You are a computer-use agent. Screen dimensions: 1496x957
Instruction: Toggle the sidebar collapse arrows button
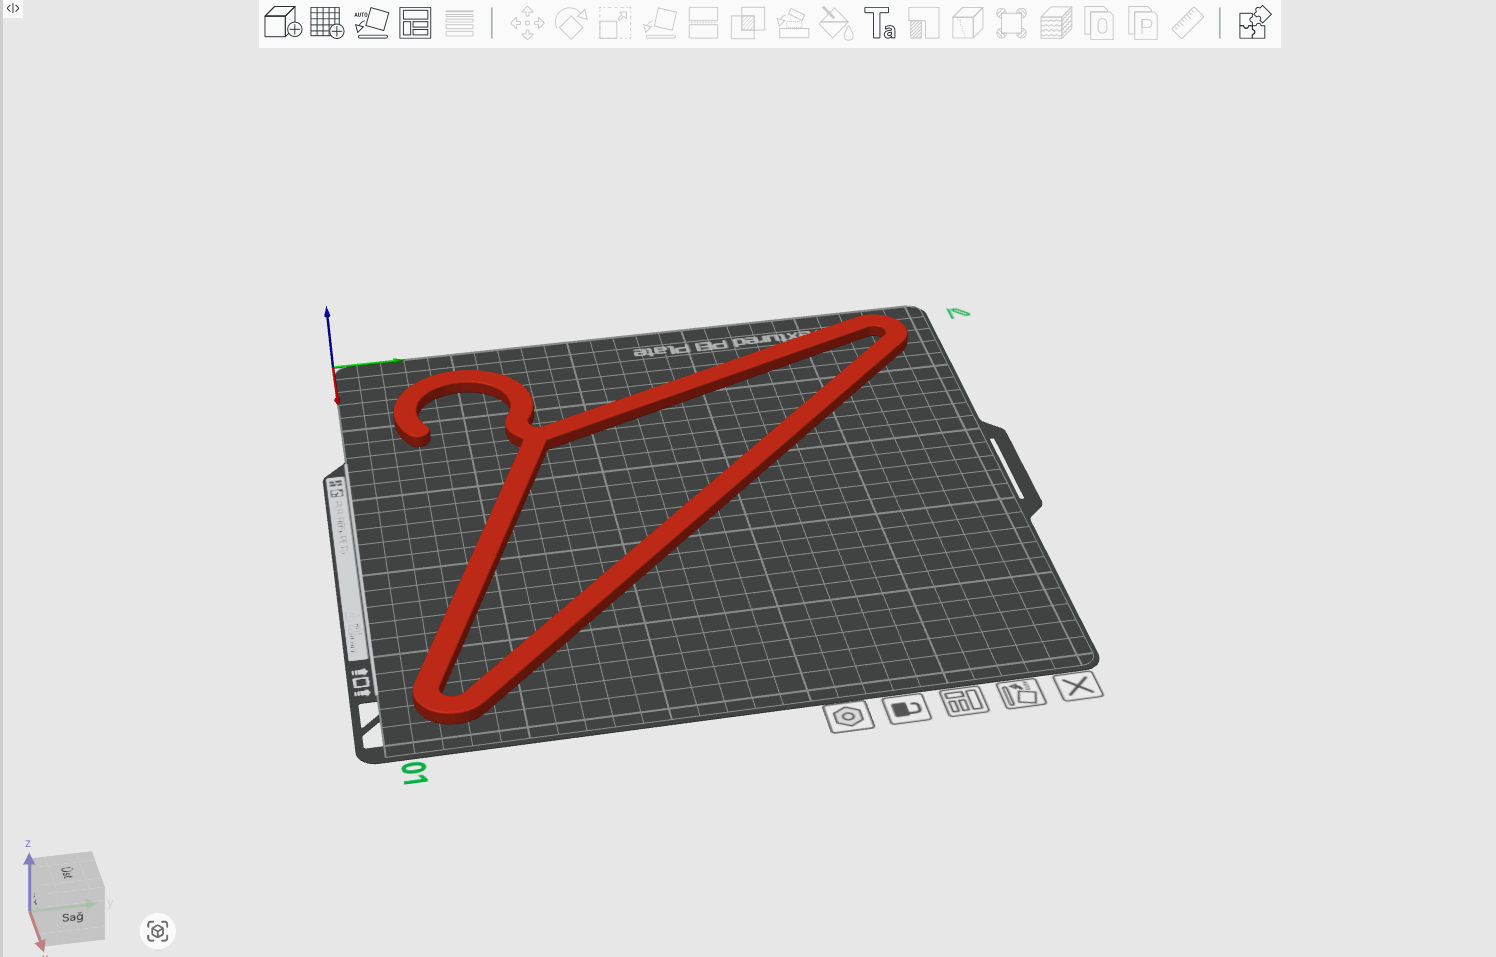click(x=13, y=8)
